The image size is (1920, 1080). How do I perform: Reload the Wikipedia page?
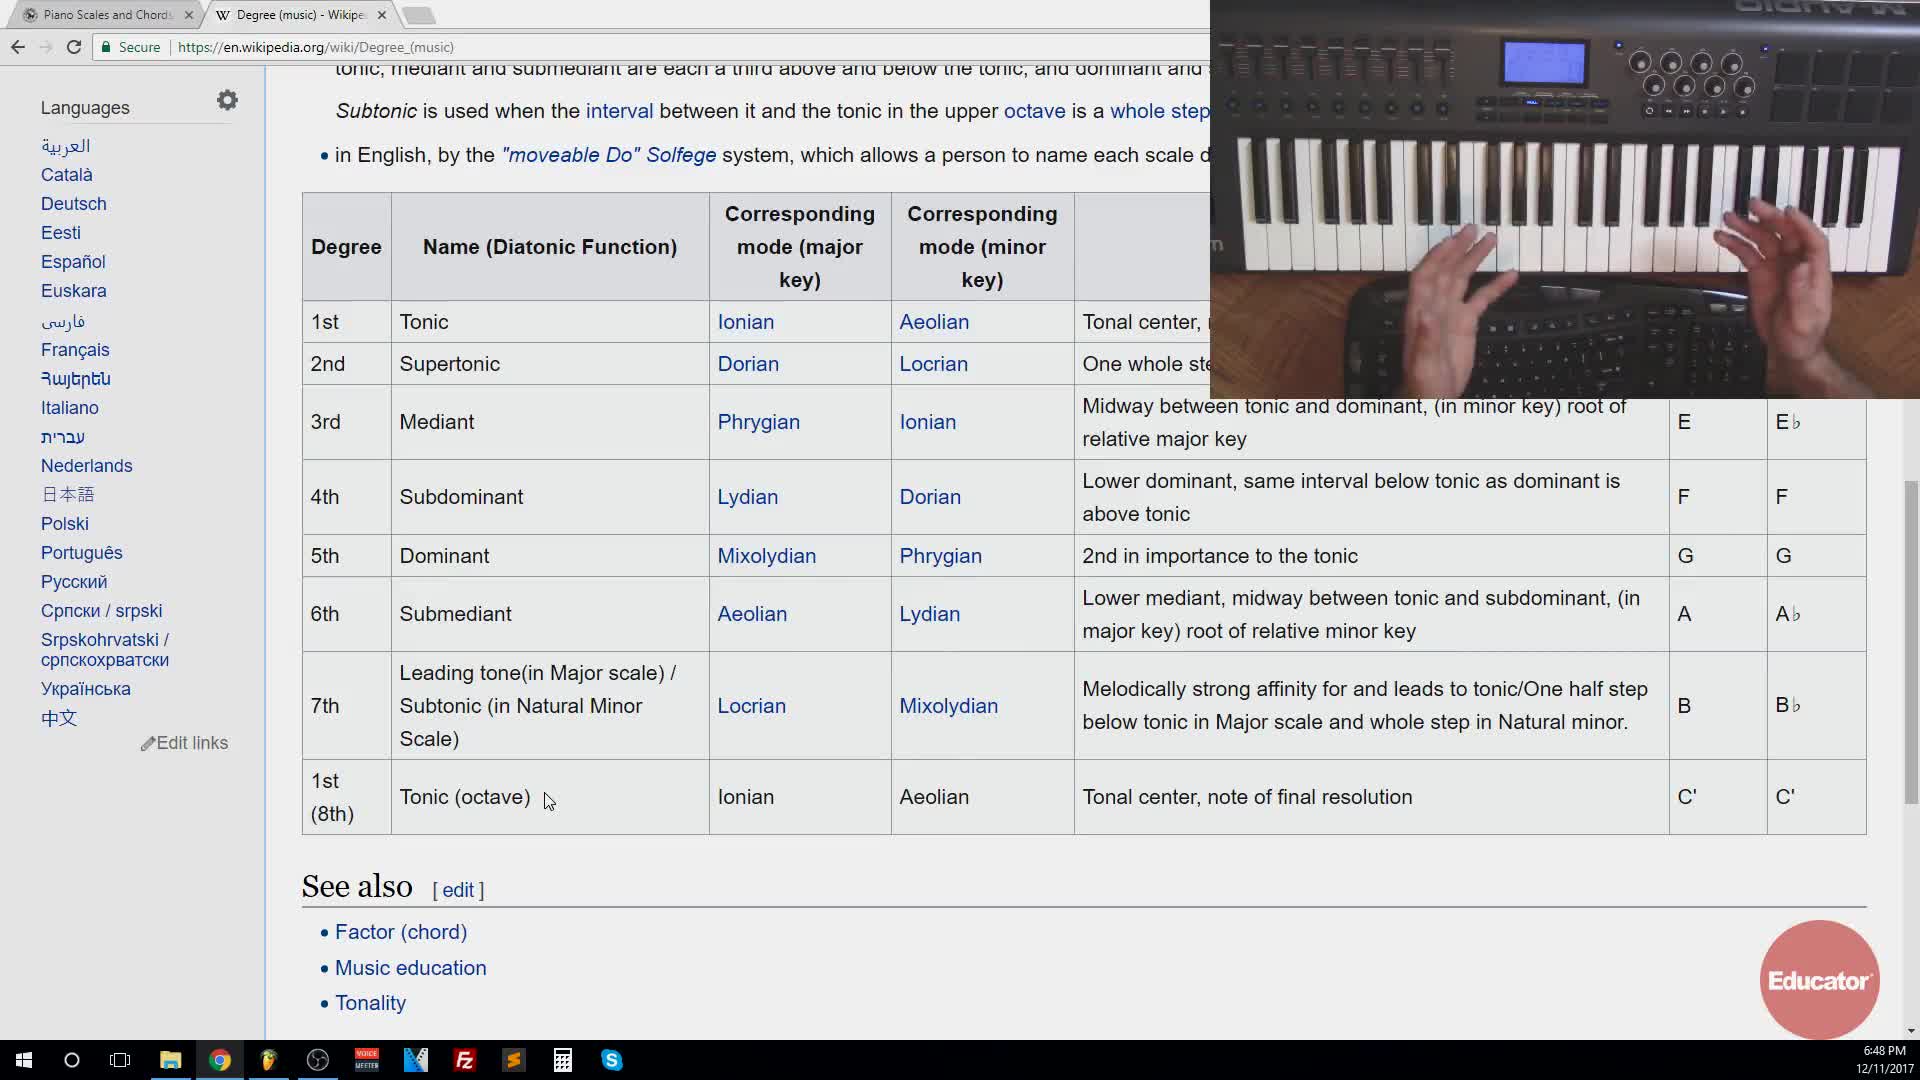74,47
